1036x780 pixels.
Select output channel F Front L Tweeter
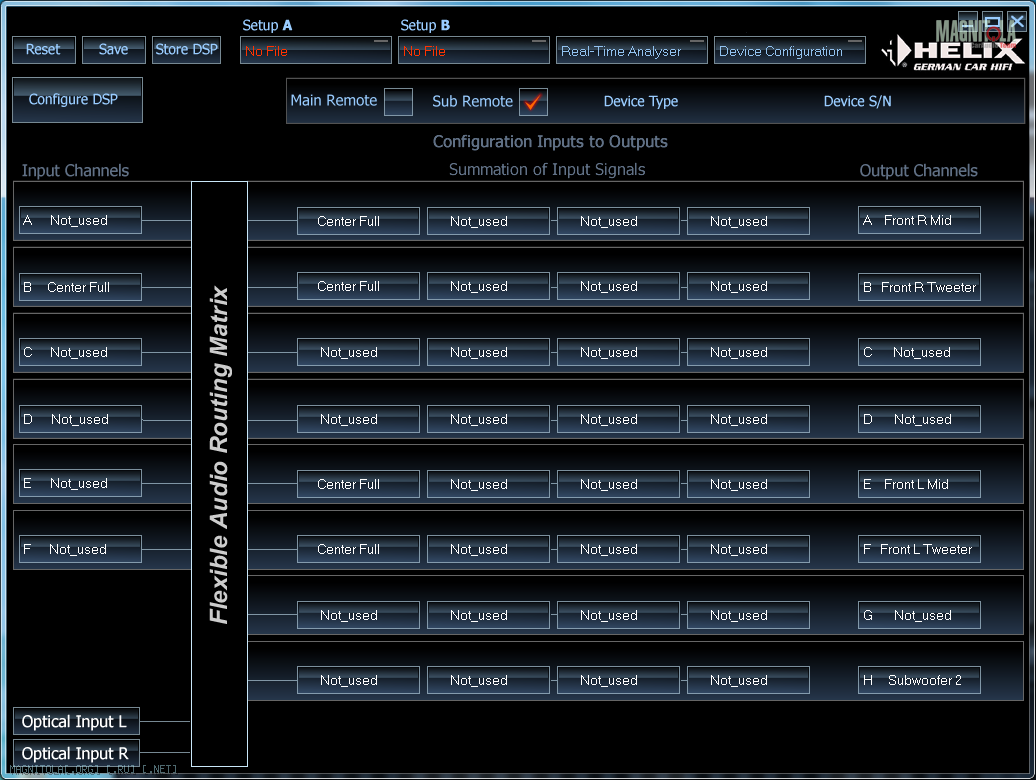click(918, 550)
